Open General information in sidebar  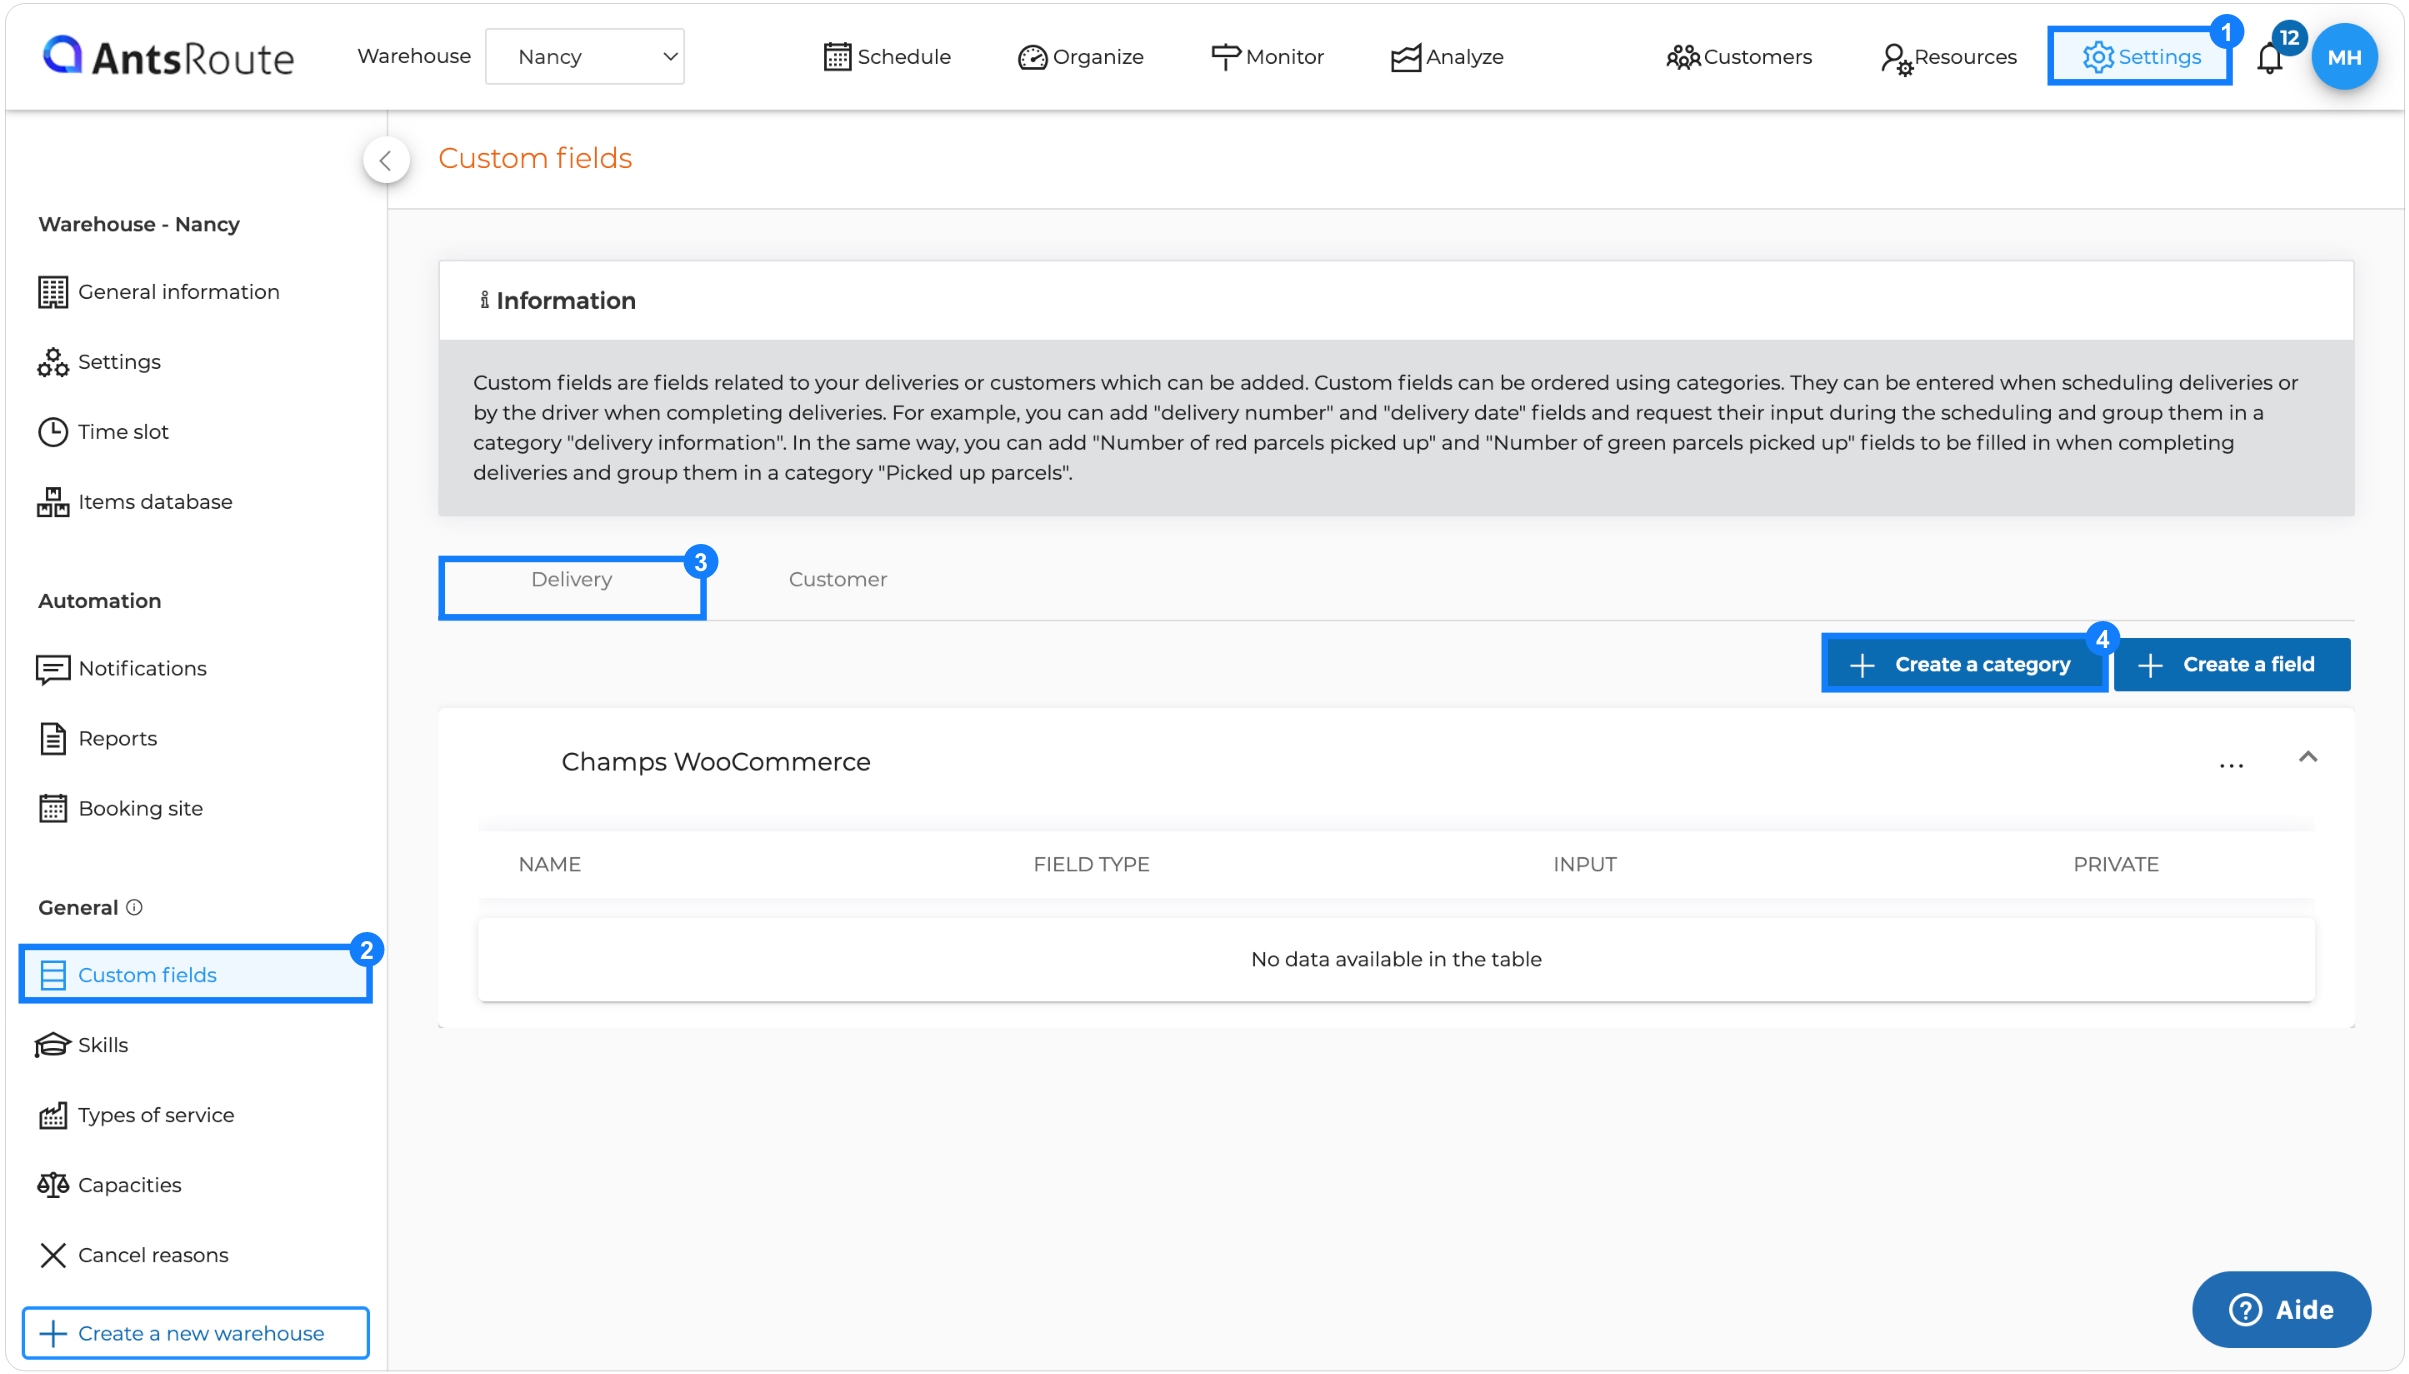tap(159, 292)
